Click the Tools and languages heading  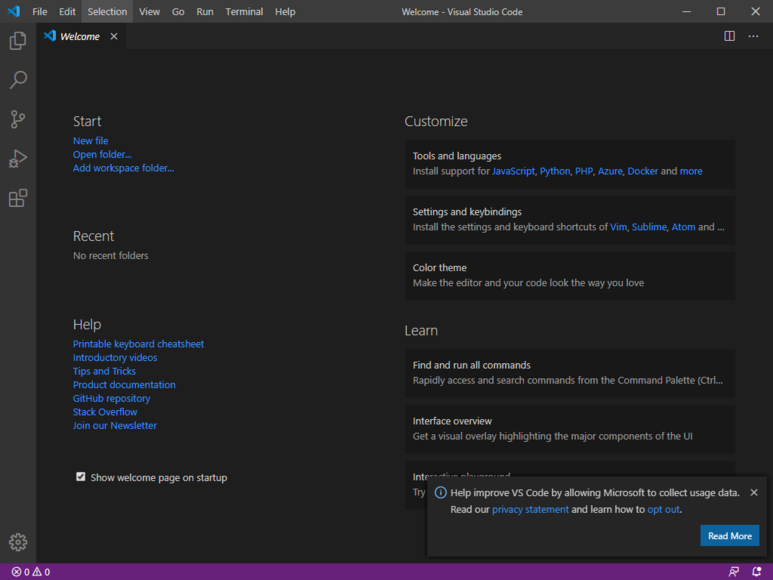457,156
